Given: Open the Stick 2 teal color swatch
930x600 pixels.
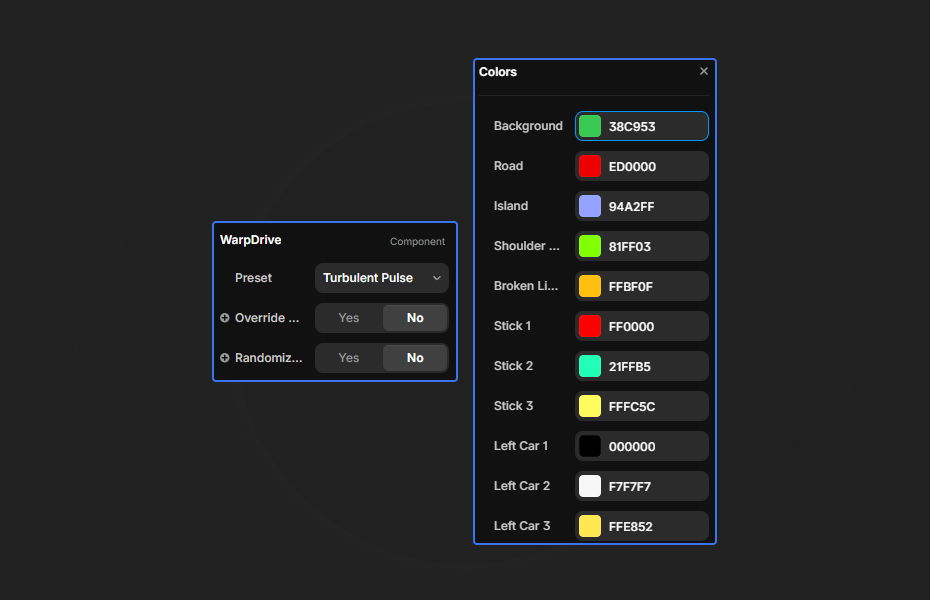Looking at the screenshot, I should (590, 366).
